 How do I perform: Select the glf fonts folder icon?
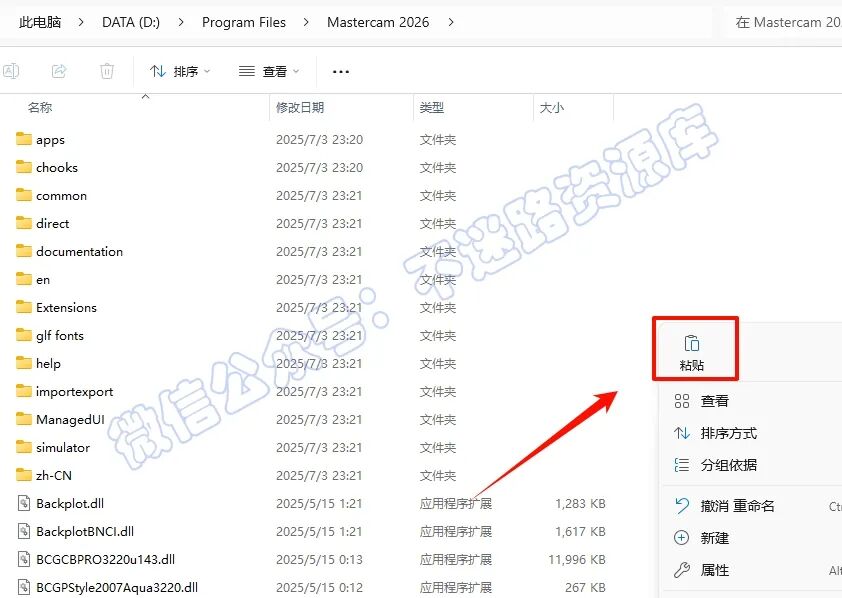(x=24, y=335)
